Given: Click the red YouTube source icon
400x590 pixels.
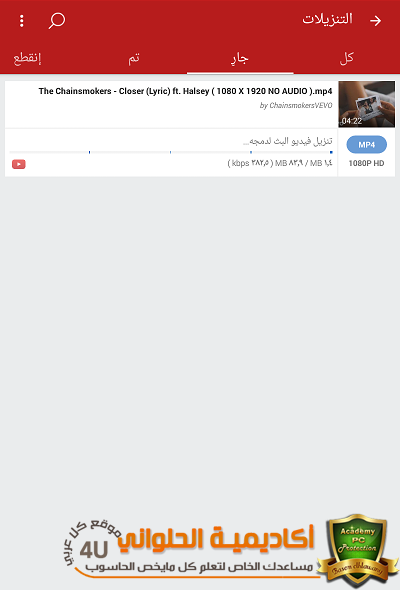Looking at the screenshot, I should pyautogui.click(x=19, y=164).
